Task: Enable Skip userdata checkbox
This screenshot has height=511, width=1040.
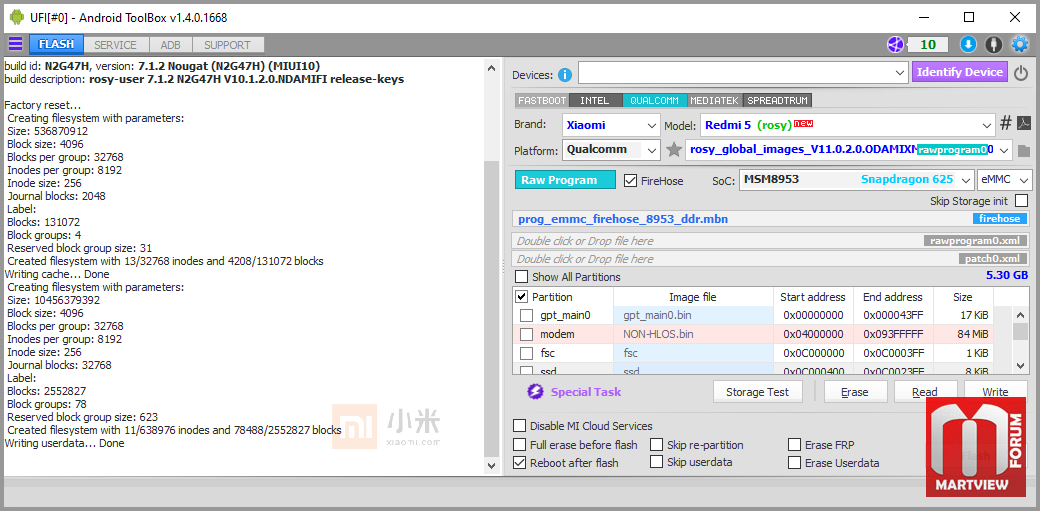Action: coord(657,462)
